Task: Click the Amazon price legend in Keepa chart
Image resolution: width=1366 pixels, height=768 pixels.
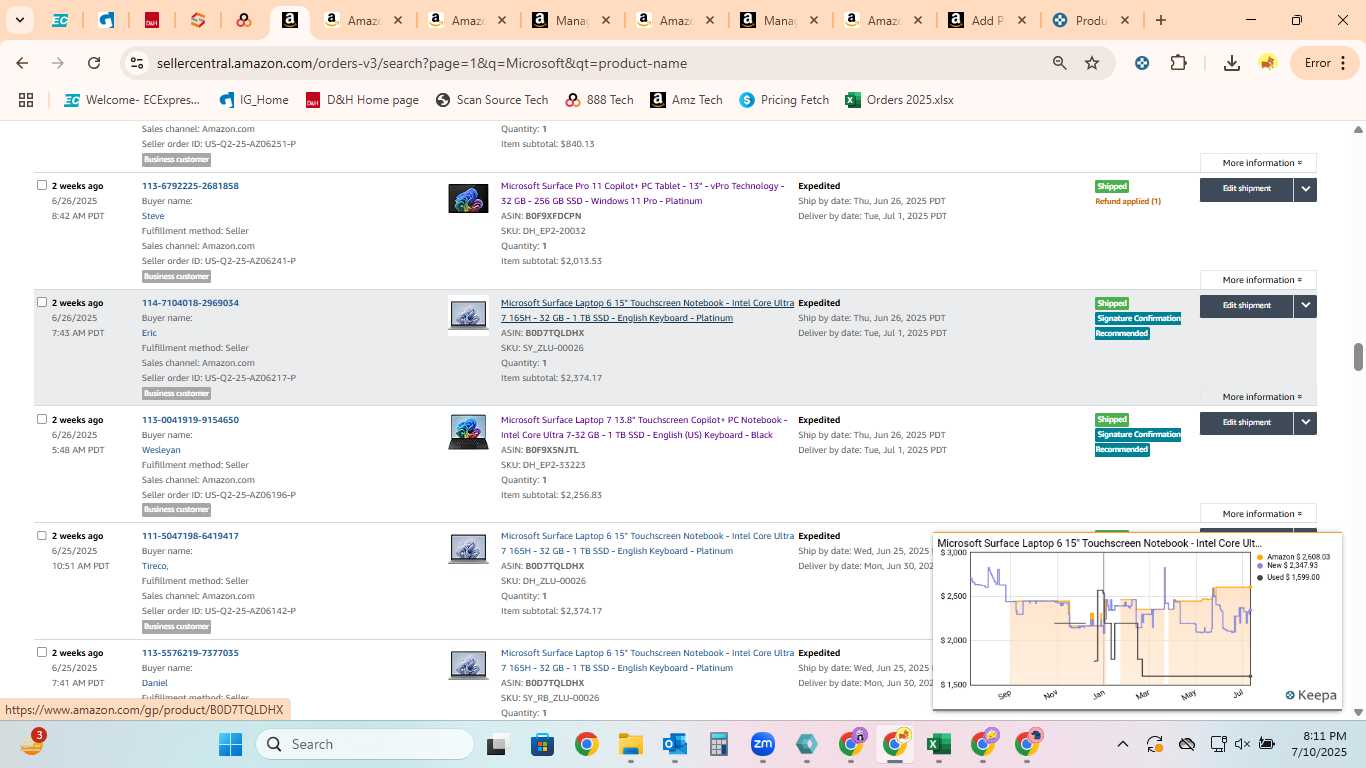Action: pyautogui.click(x=1294, y=557)
